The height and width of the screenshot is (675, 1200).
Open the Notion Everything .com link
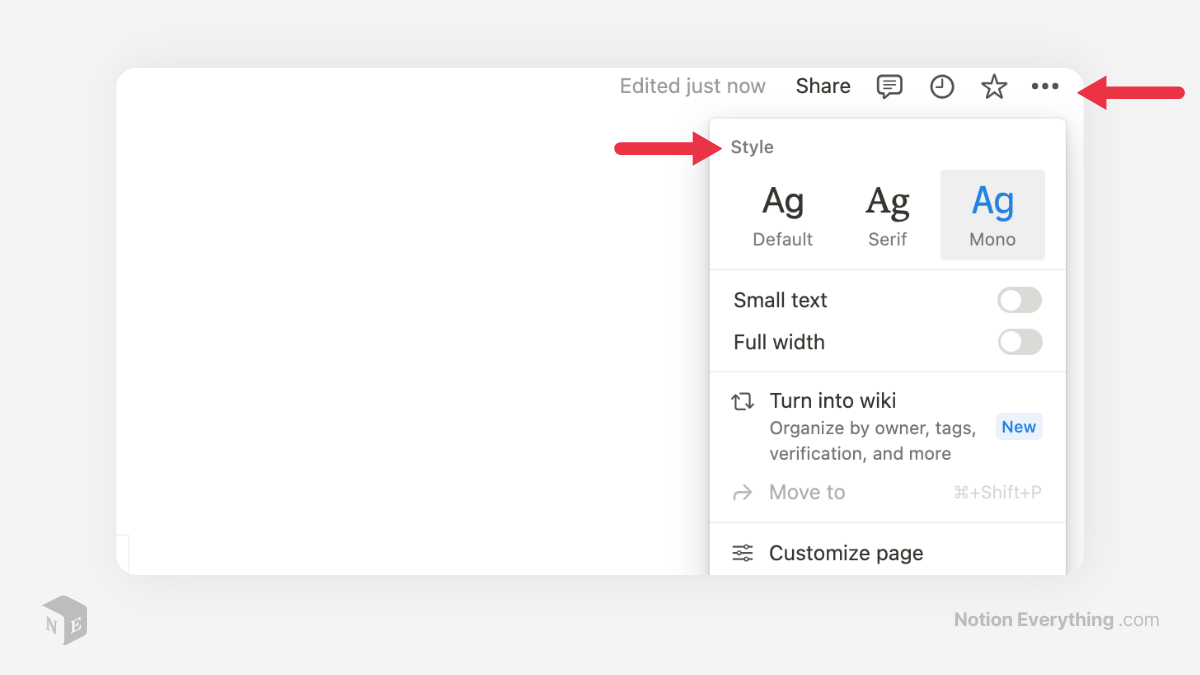[1055, 619]
